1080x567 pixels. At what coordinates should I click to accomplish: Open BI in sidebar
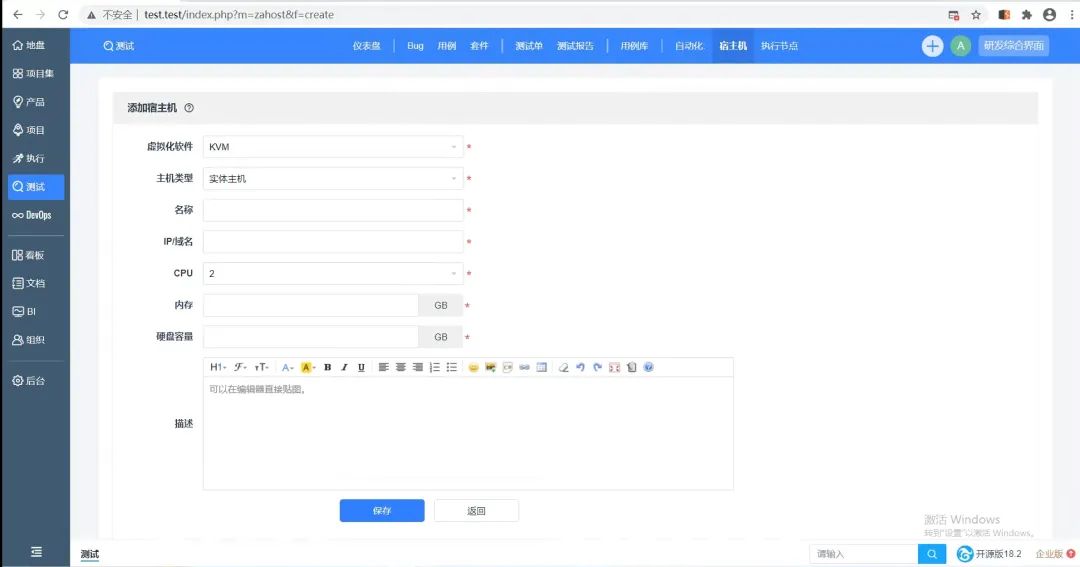pos(25,311)
